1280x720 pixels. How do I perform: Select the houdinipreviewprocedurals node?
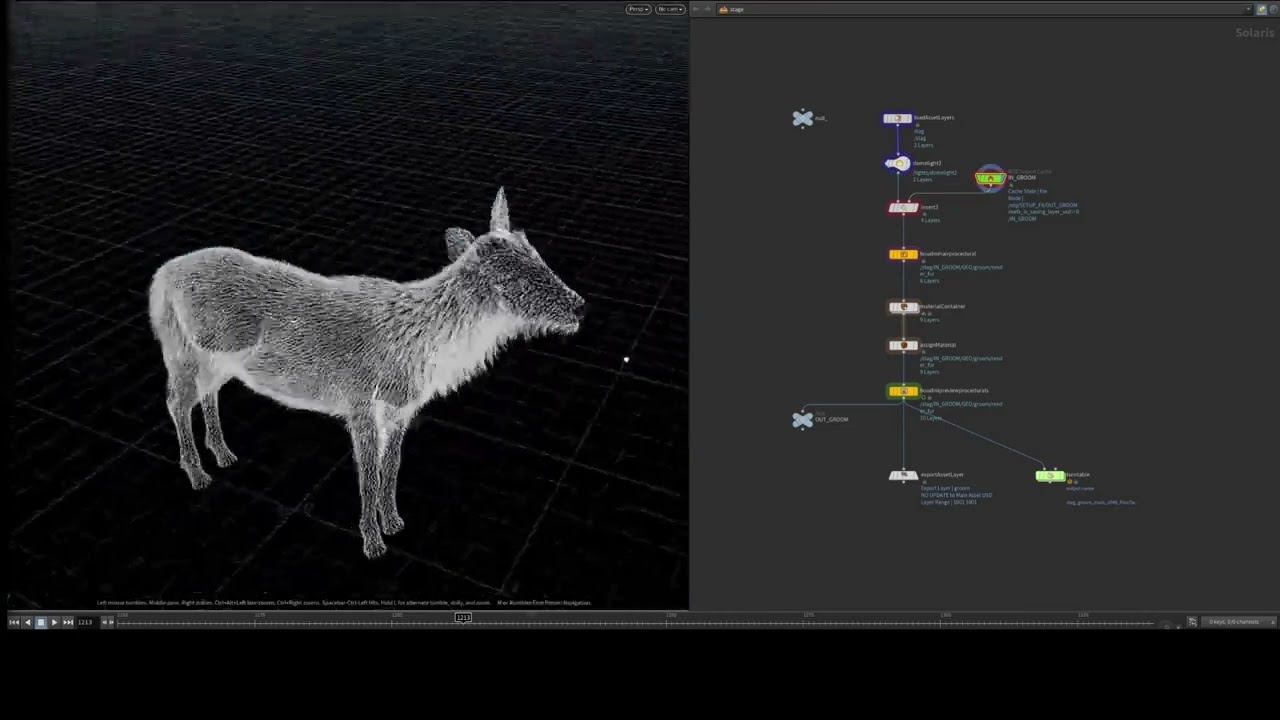click(903, 392)
